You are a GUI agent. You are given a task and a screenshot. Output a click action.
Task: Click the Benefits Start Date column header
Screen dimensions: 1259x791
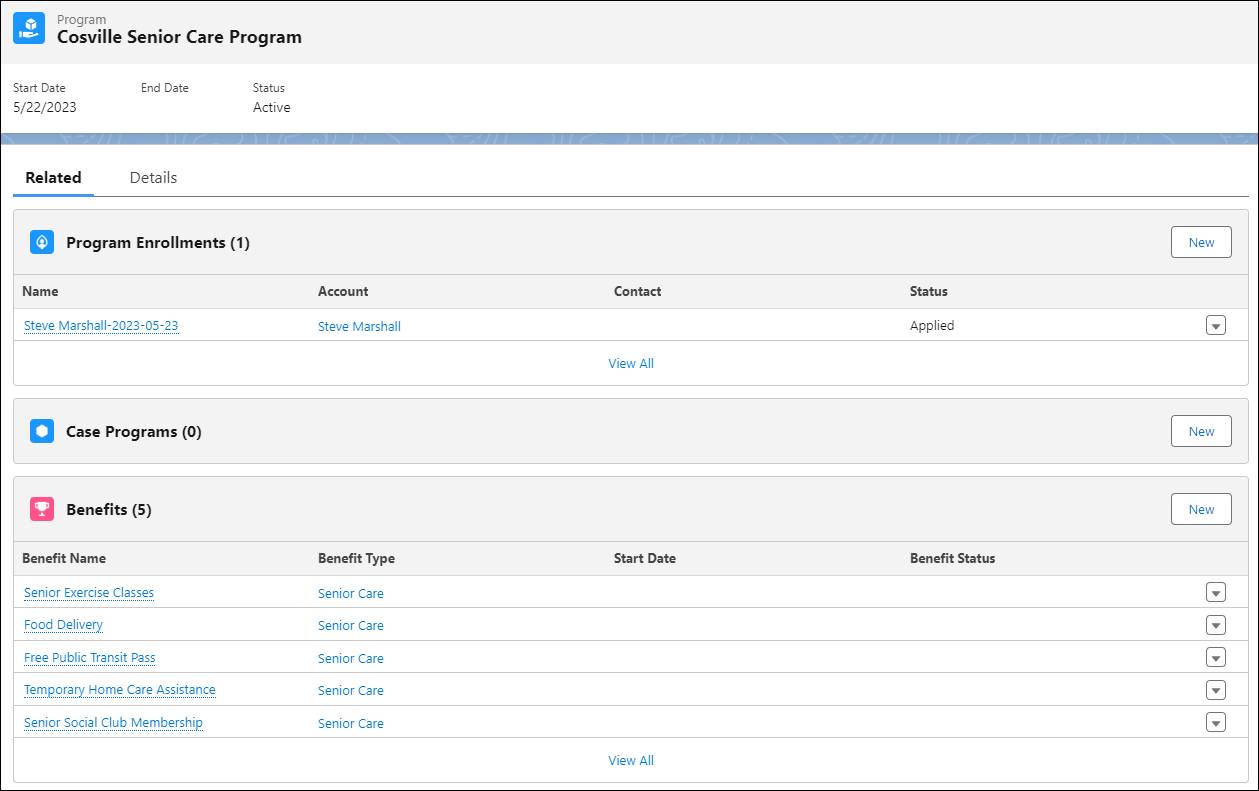[x=645, y=558]
